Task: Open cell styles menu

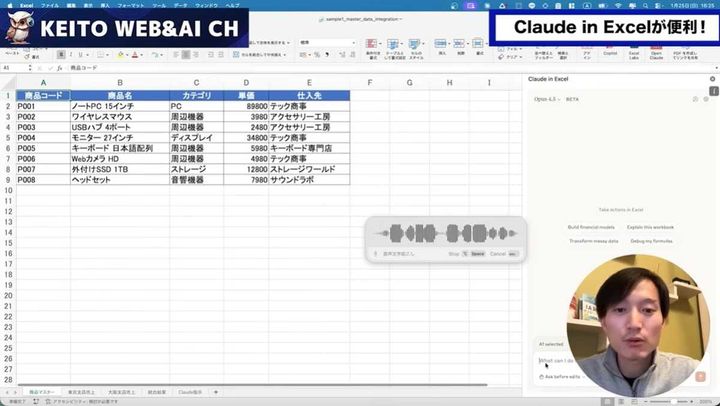Action: [x=416, y=49]
